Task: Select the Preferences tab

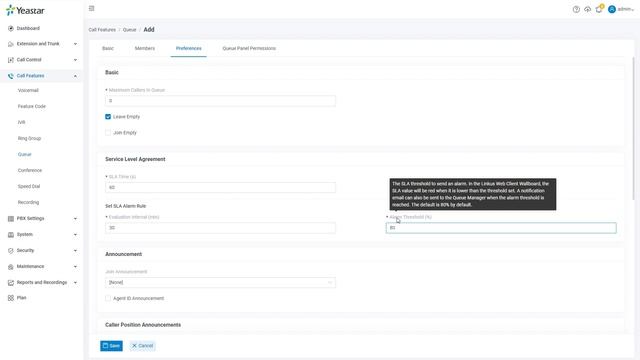Action: pyautogui.click(x=189, y=48)
